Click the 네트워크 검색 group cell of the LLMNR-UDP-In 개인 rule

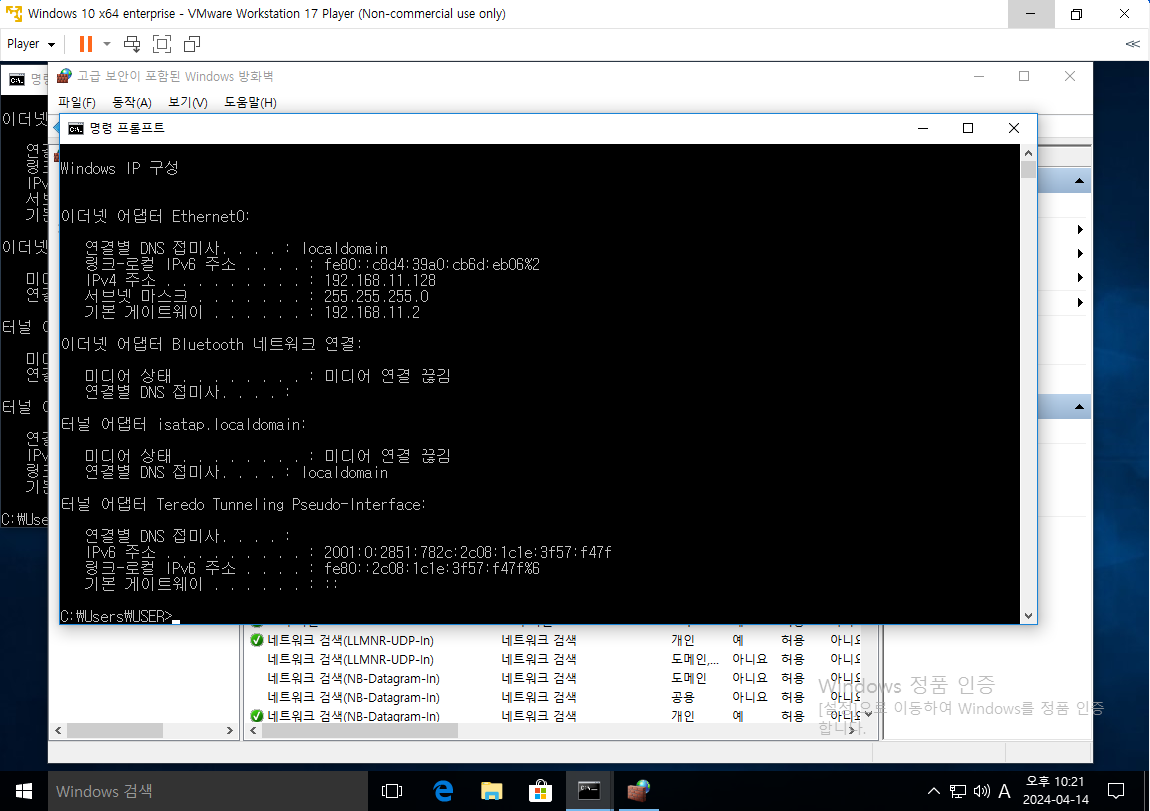pos(538,640)
